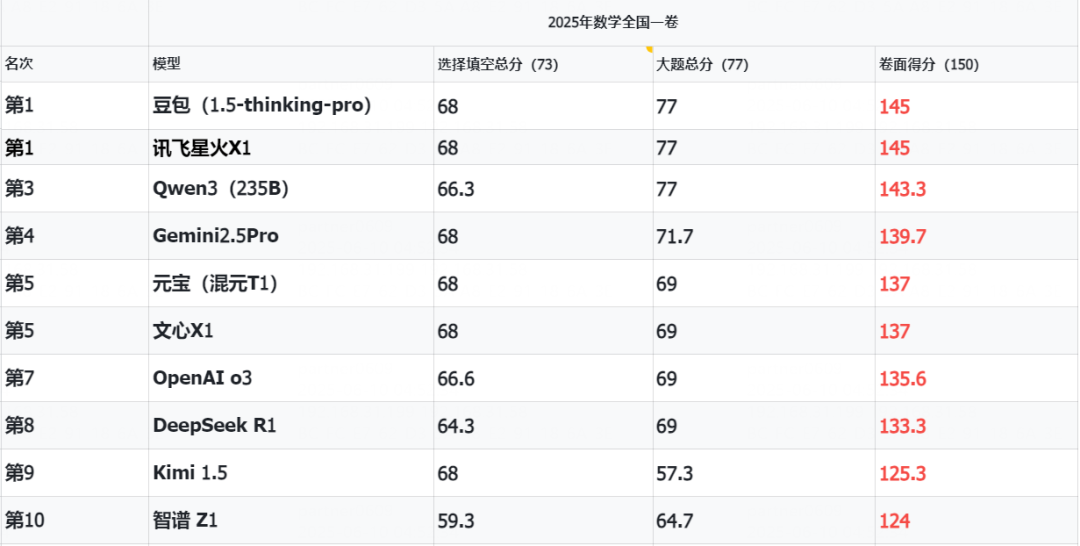Image resolution: width=1080 pixels, height=546 pixels.
Task: Select the 豆包 (1.5-thinking-pro) model cell
Action: tap(291, 106)
